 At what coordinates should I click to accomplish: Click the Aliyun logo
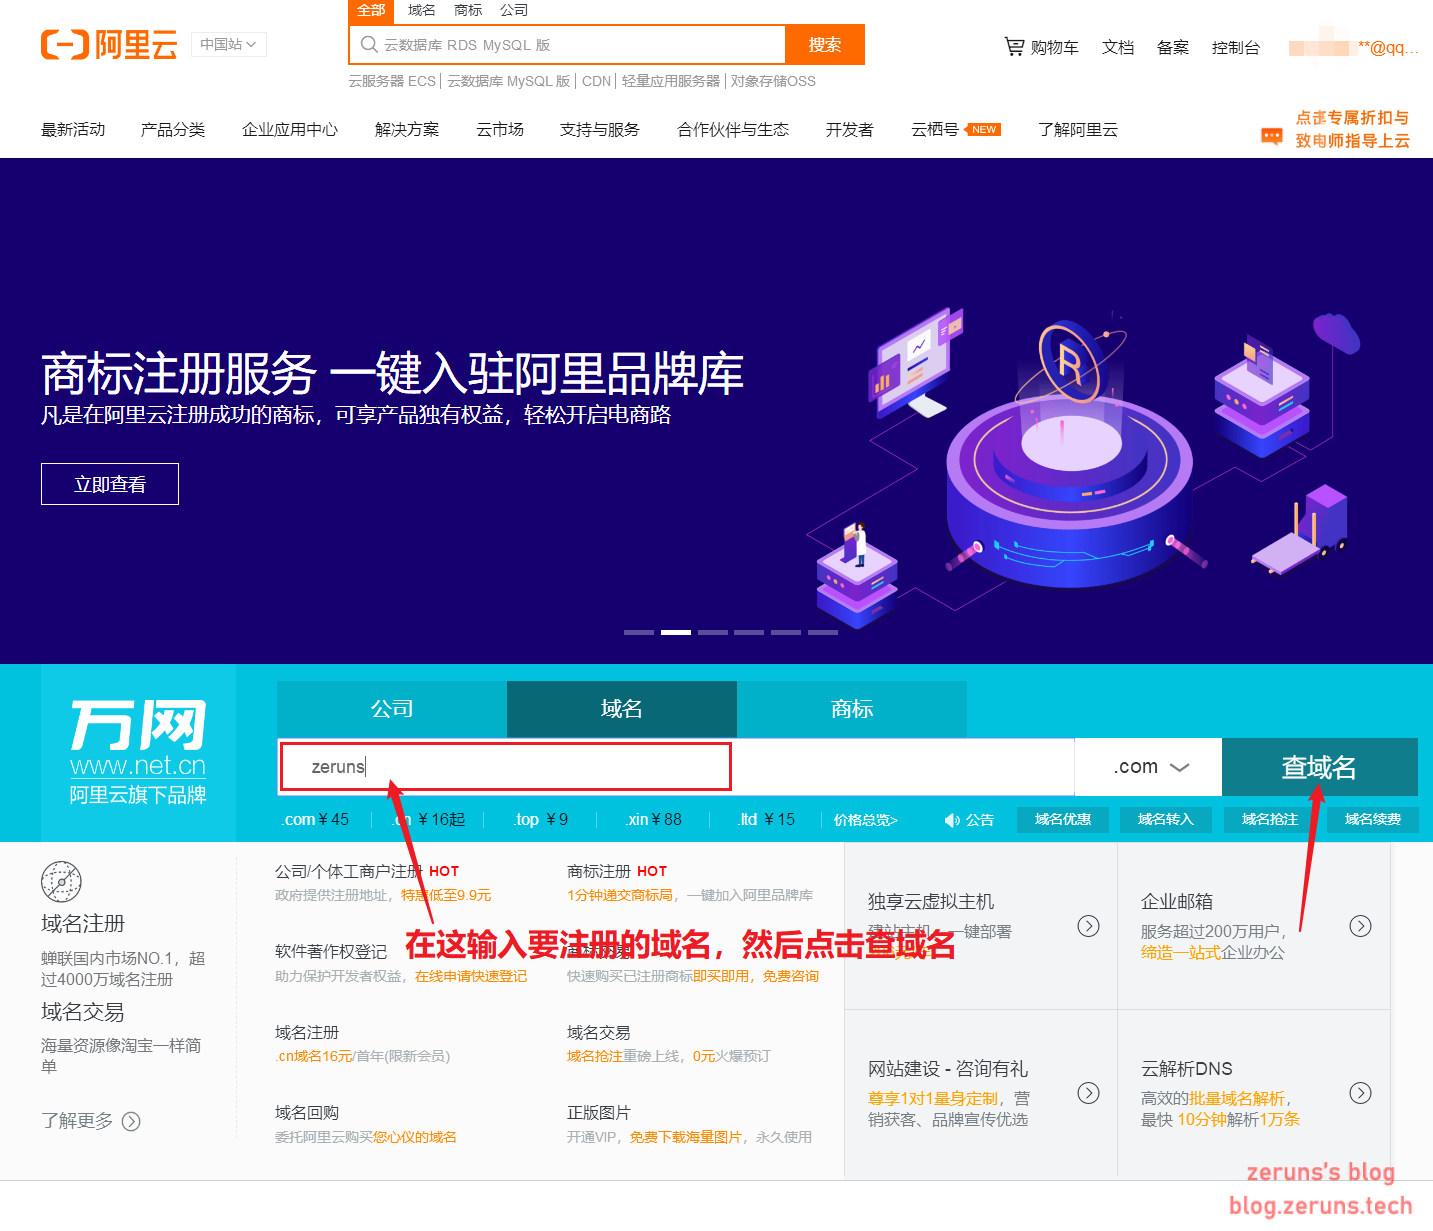[109, 45]
